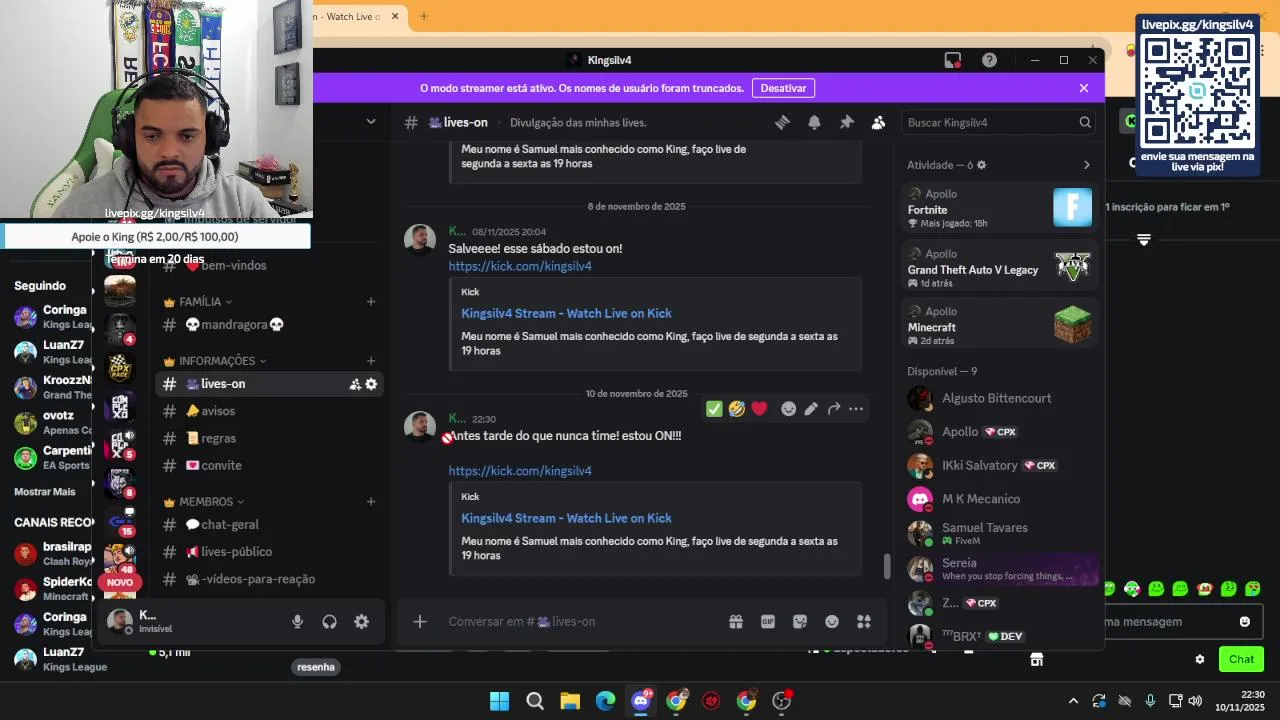Edit hovered message with pencil icon
The height and width of the screenshot is (720, 1280).
[x=811, y=409]
